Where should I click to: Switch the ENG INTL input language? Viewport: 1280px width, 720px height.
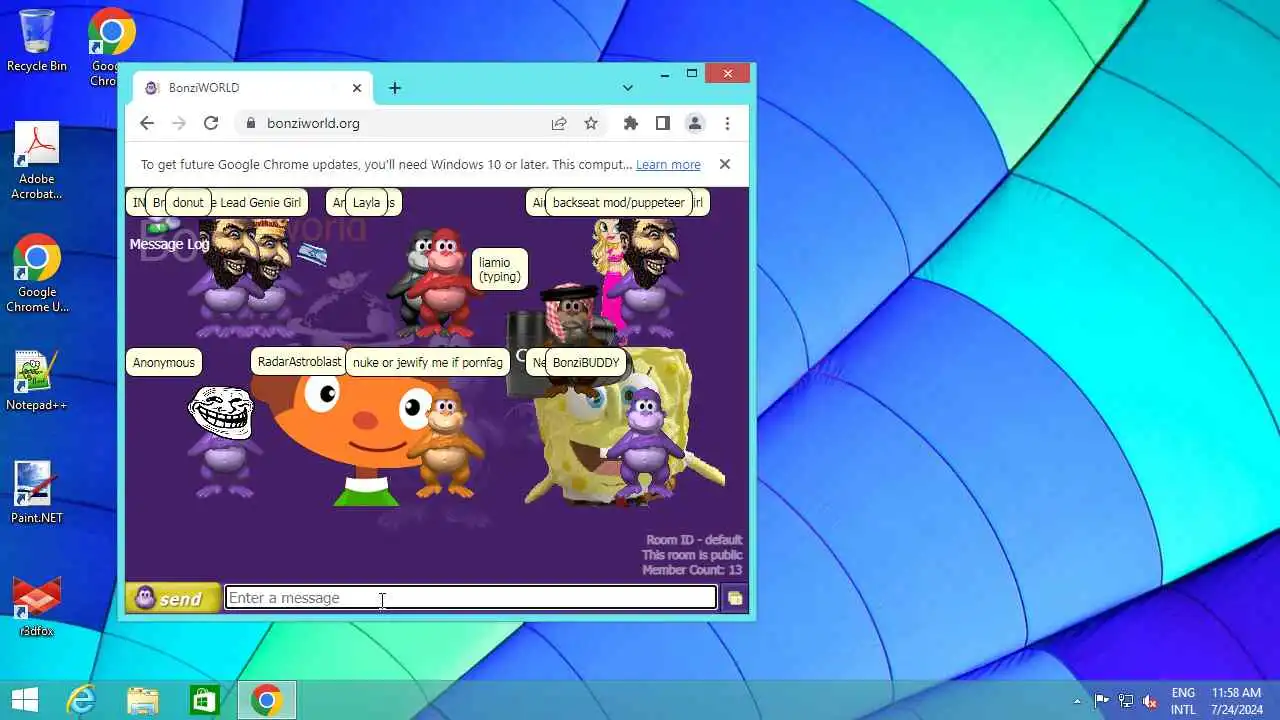1183,701
